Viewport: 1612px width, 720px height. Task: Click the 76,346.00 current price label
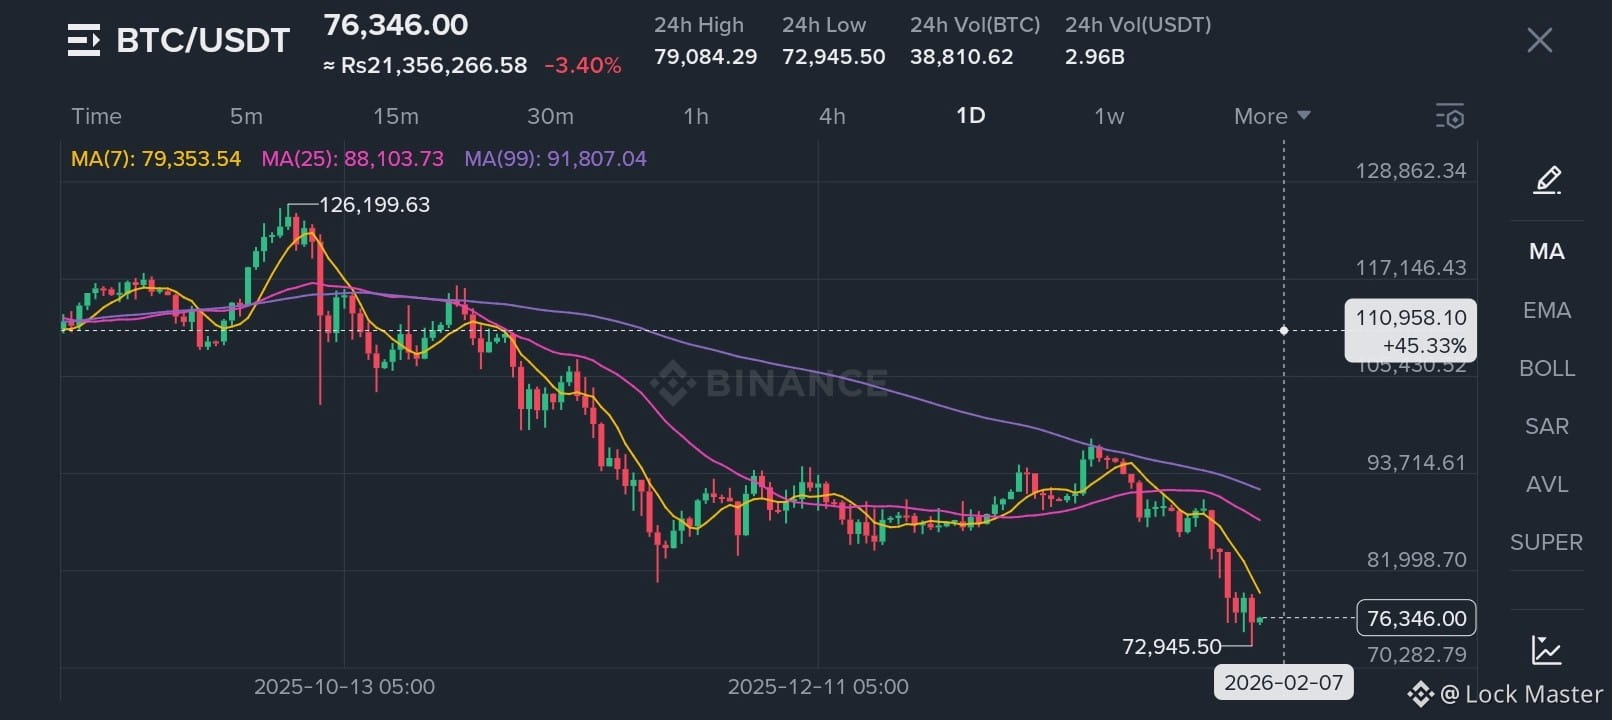click(x=1416, y=618)
